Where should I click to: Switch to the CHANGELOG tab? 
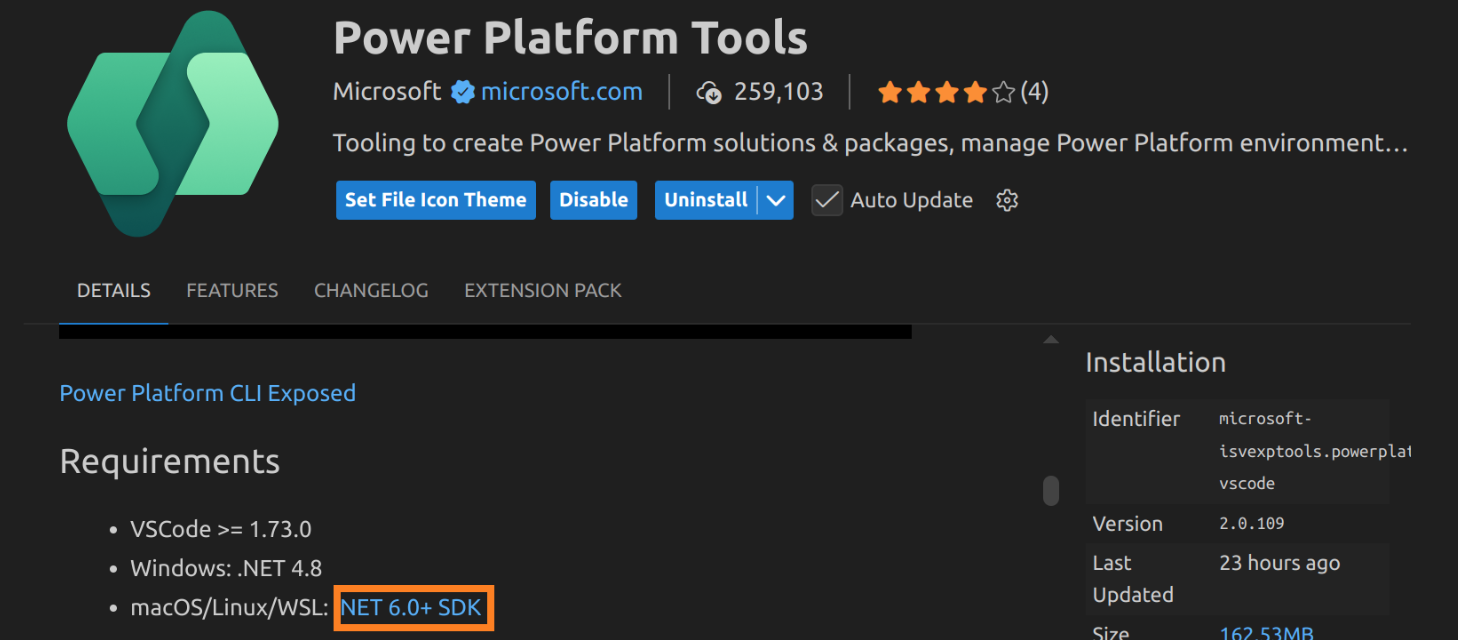click(x=371, y=291)
